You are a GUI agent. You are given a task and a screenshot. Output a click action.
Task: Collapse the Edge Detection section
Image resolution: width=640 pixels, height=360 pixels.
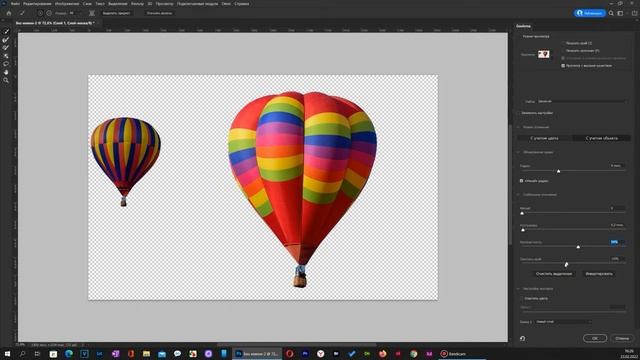(519, 152)
